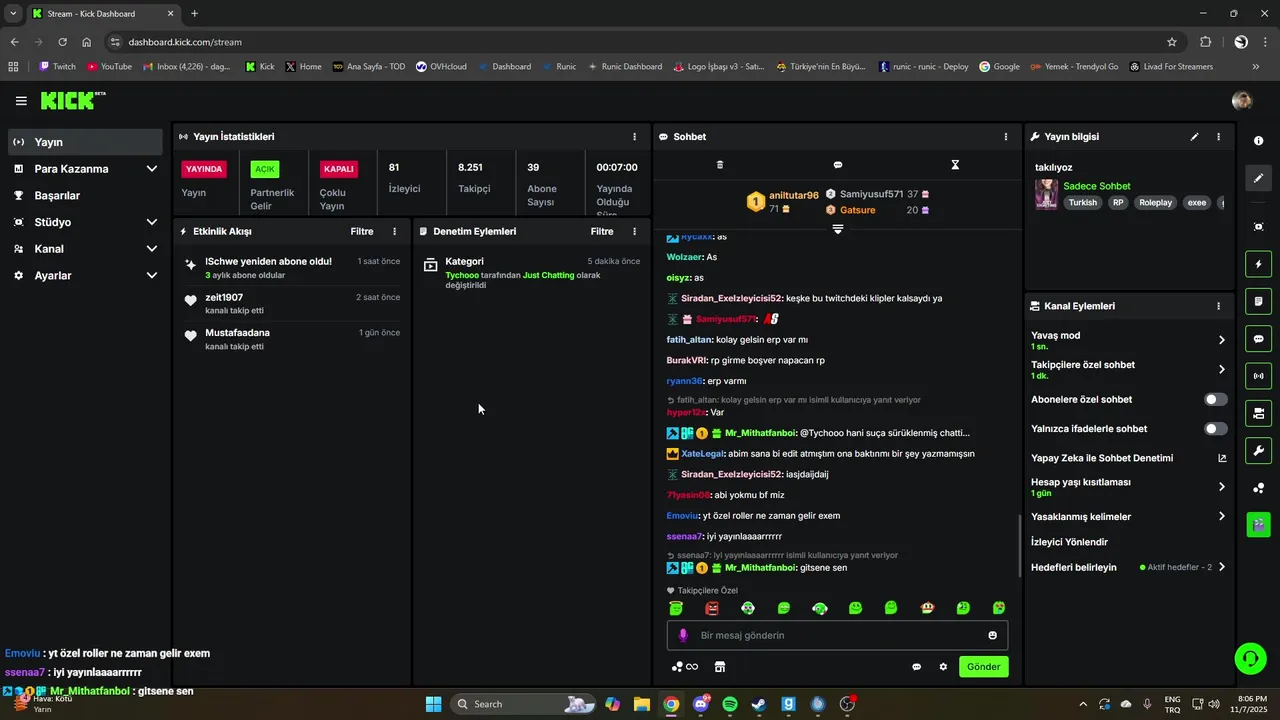
Task: Toggle Yalnızca ifadelerle sohbet switch
Action: click(x=1215, y=429)
